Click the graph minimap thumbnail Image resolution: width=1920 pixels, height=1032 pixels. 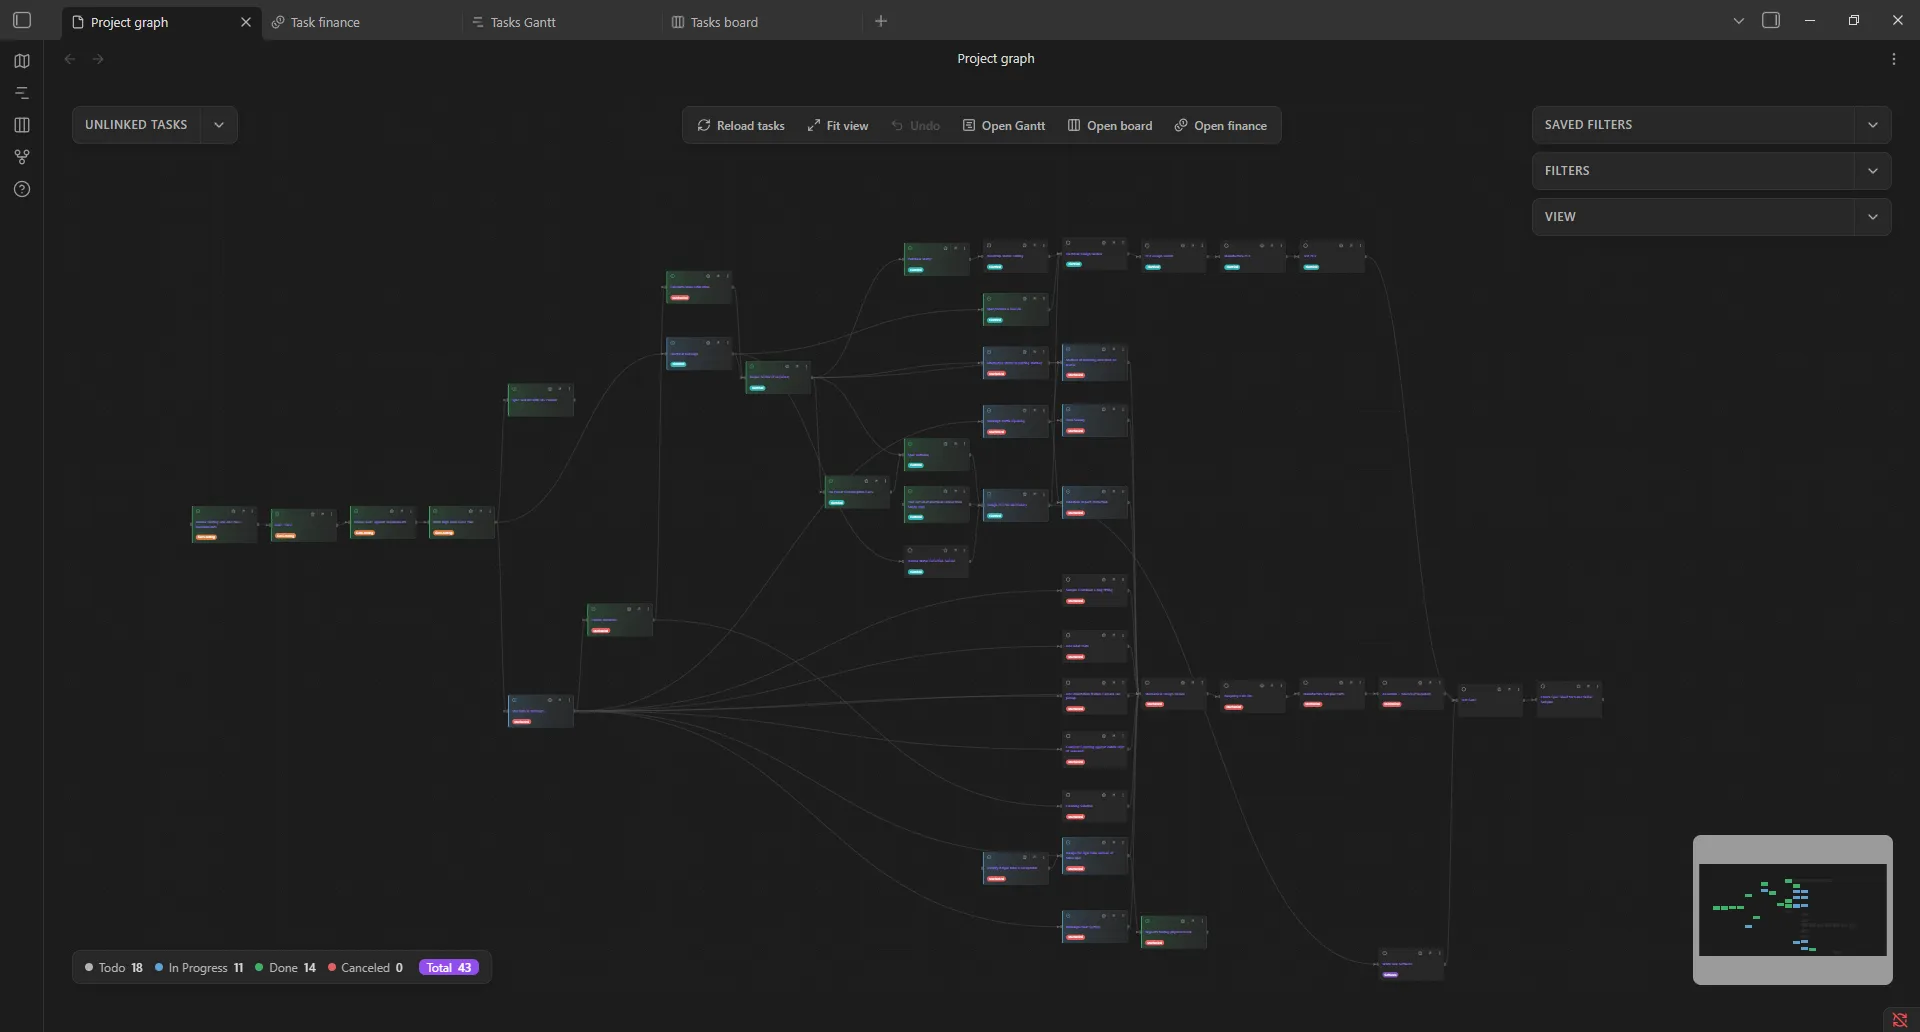1793,910
